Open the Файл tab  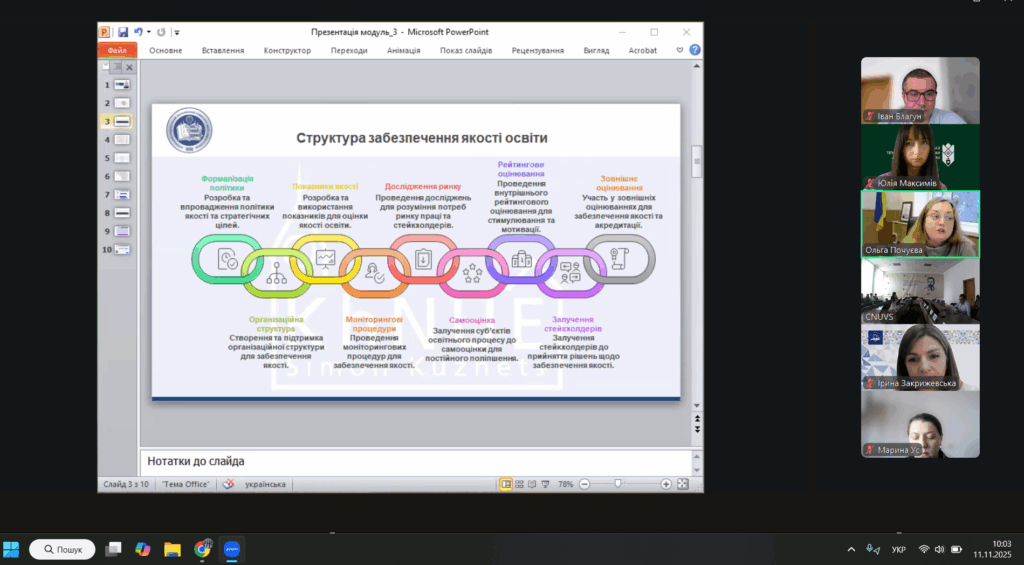pyautogui.click(x=117, y=50)
